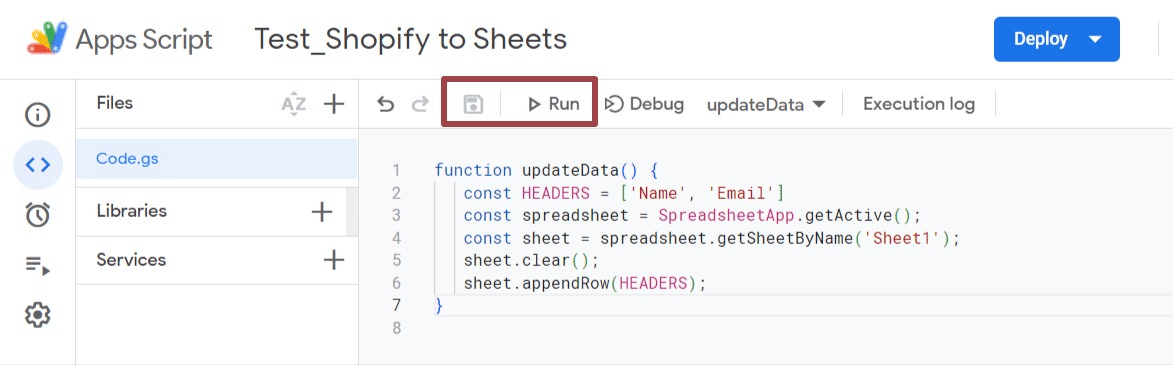Undo the last edit

coord(385,104)
